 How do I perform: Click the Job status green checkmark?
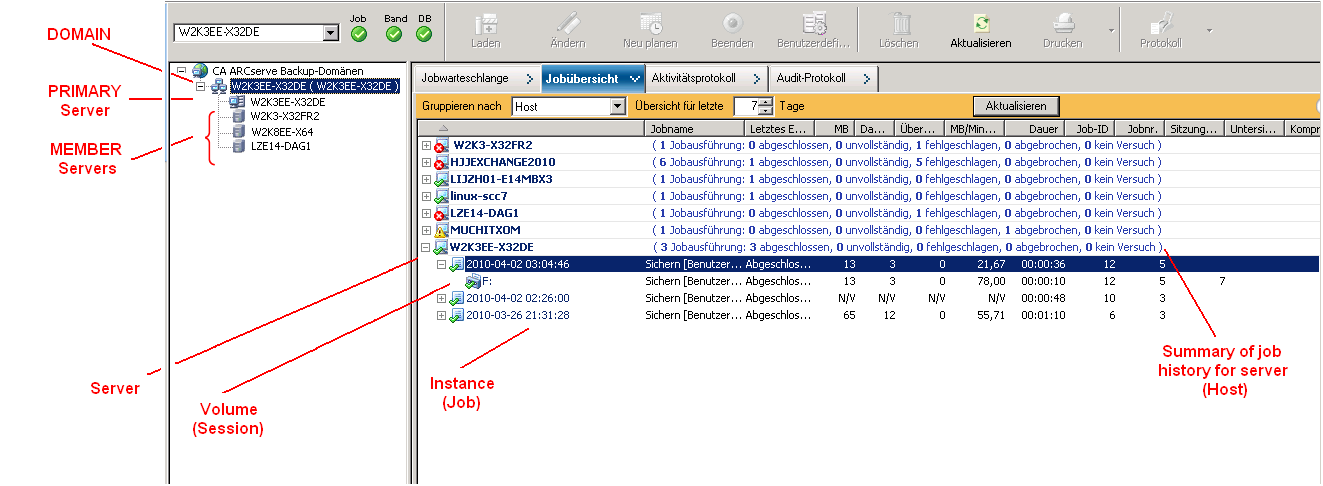click(x=359, y=34)
